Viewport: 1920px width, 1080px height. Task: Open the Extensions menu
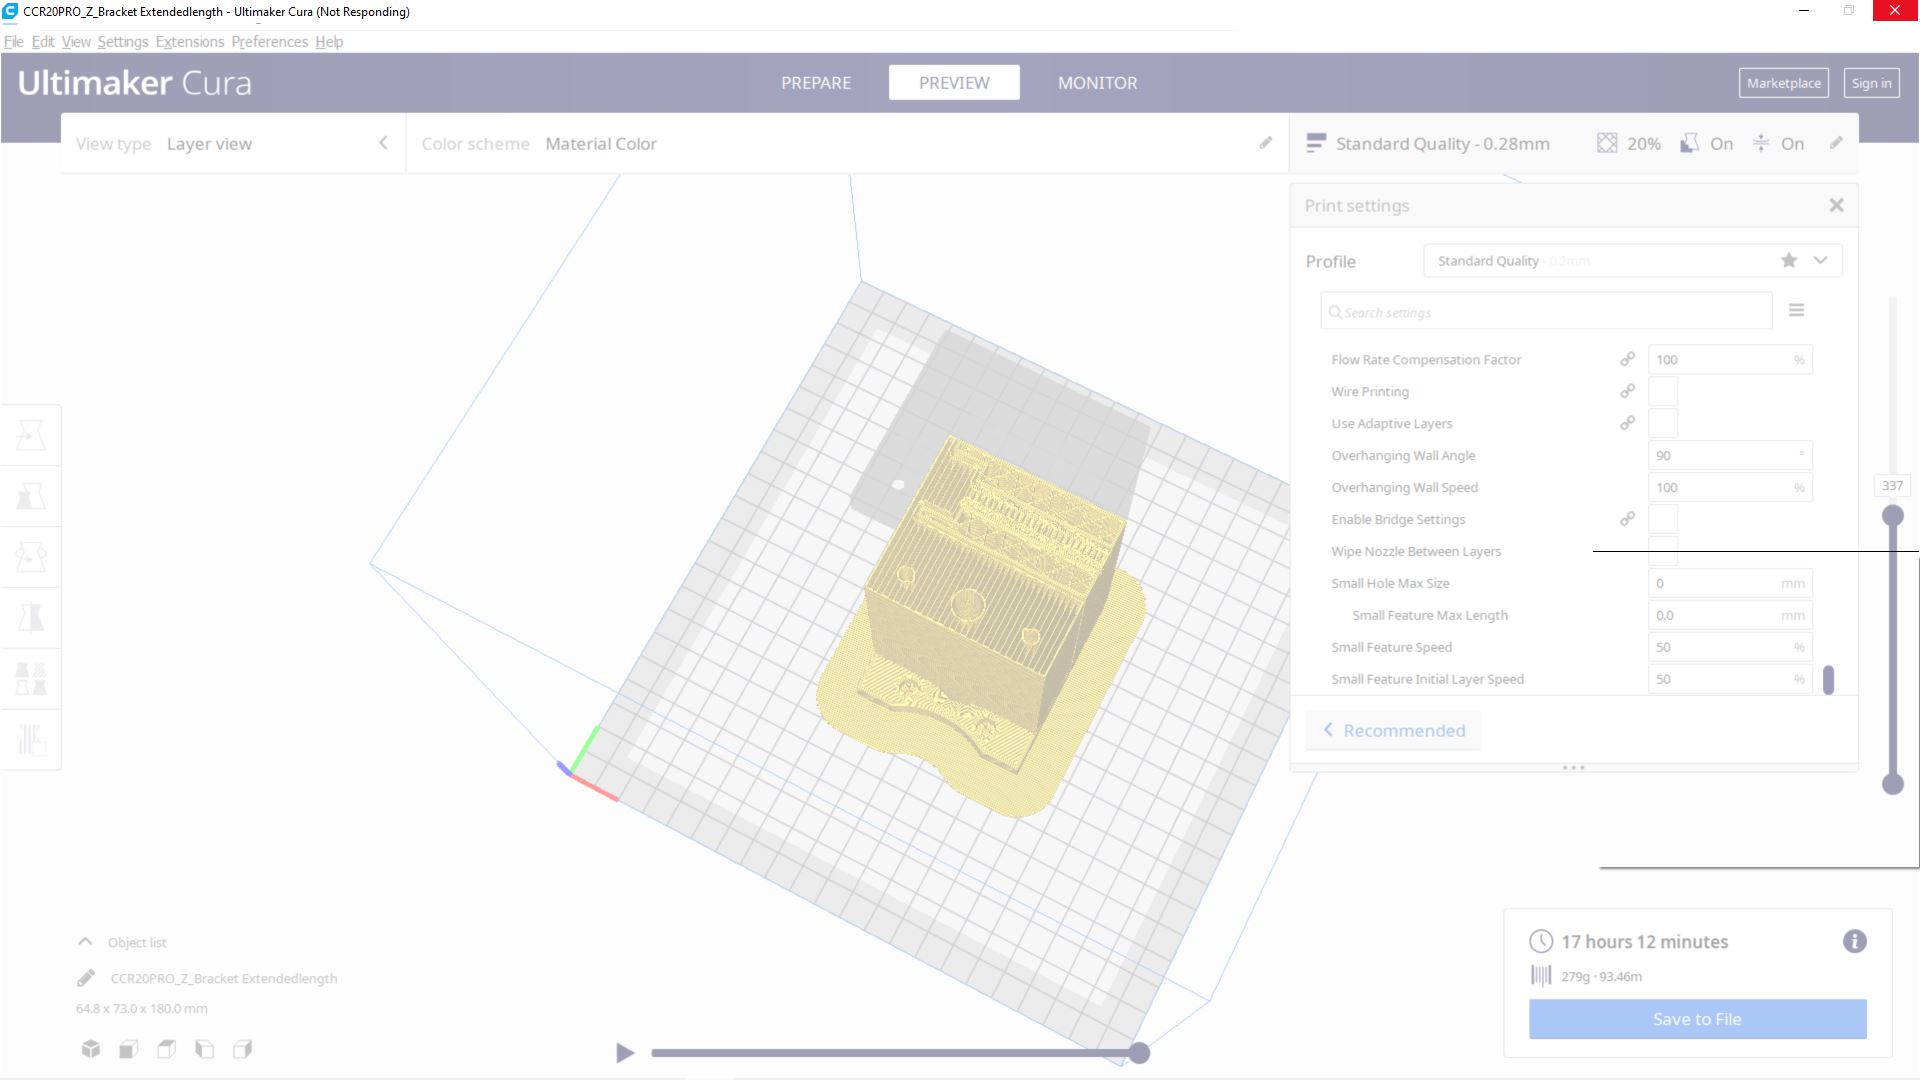(x=189, y=42)
